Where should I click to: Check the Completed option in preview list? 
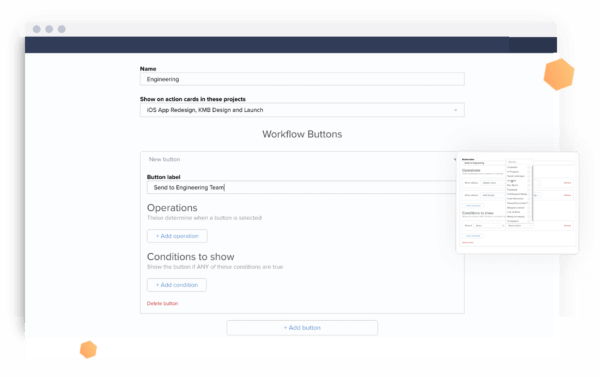[529, 221]
